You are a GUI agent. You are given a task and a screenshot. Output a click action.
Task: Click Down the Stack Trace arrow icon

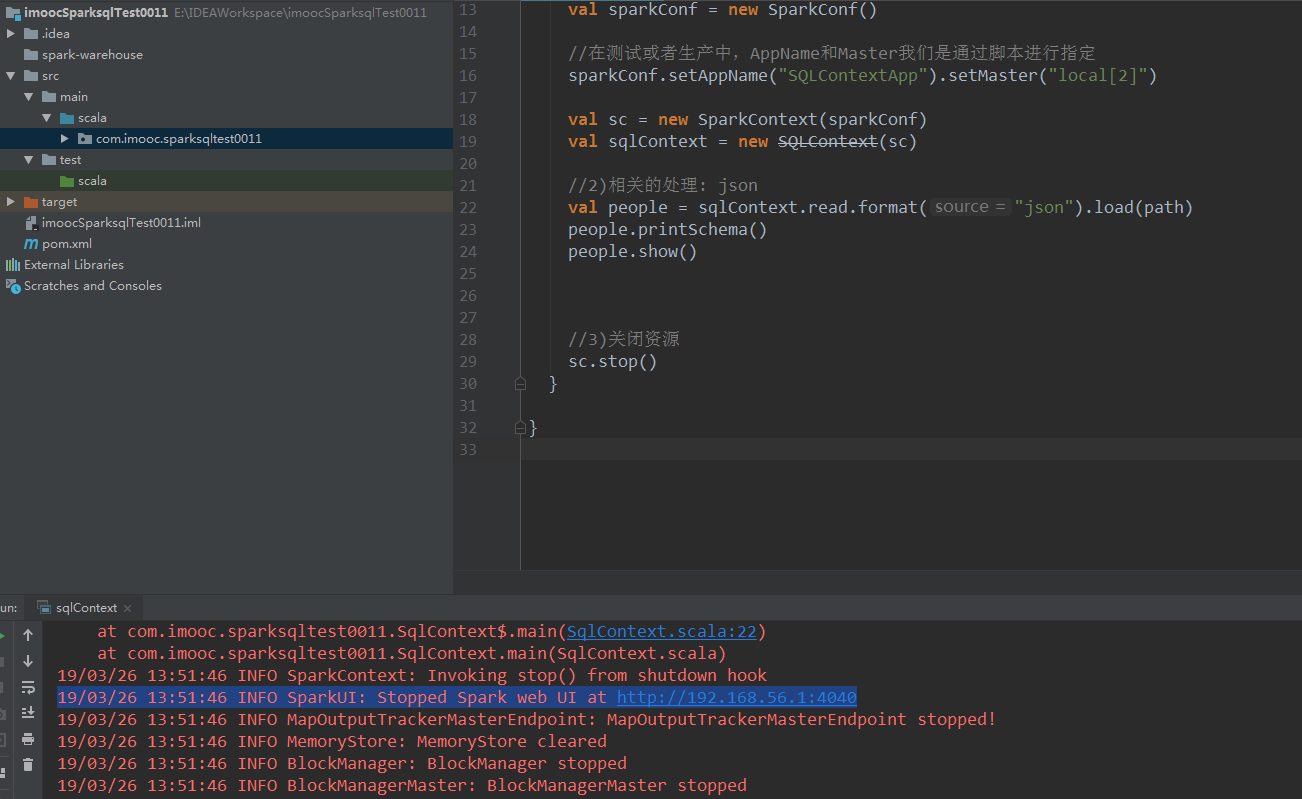[28, 661]
